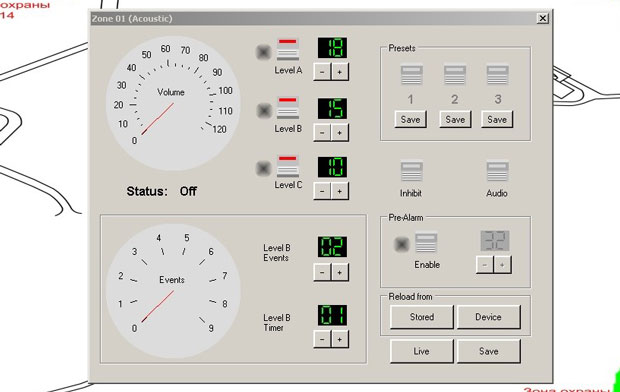The height and width of the screenshot is (392, 620).
Task: Click the Level A display showing 18
Action: point(332,48)
